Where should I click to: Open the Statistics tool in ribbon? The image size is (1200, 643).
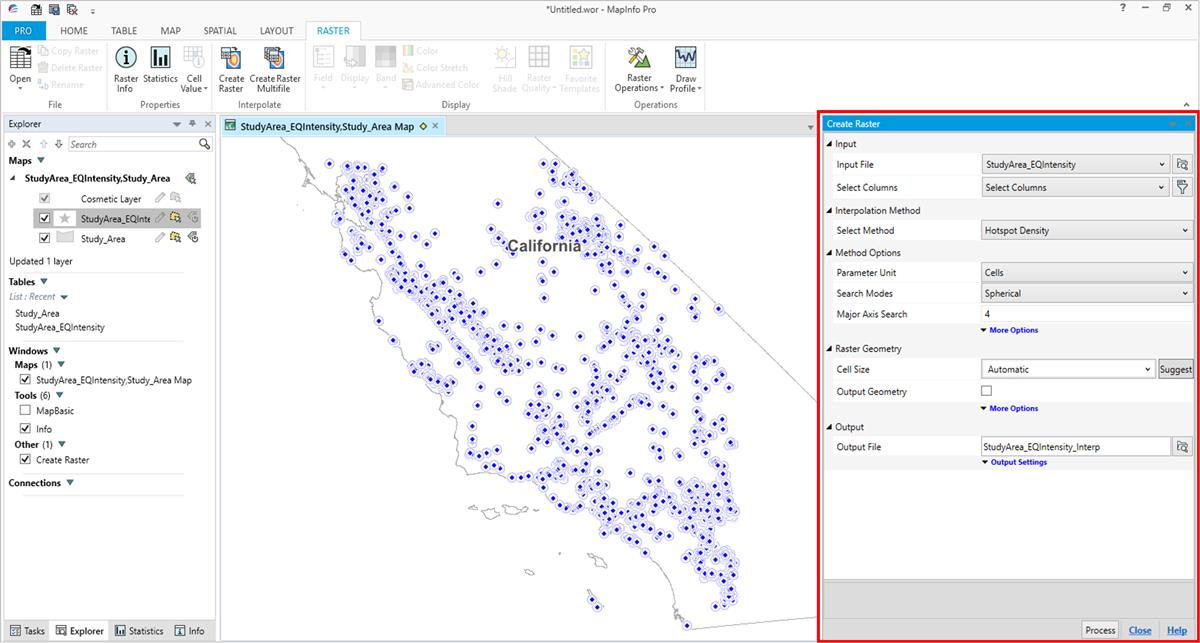click(x=160, y=60)
